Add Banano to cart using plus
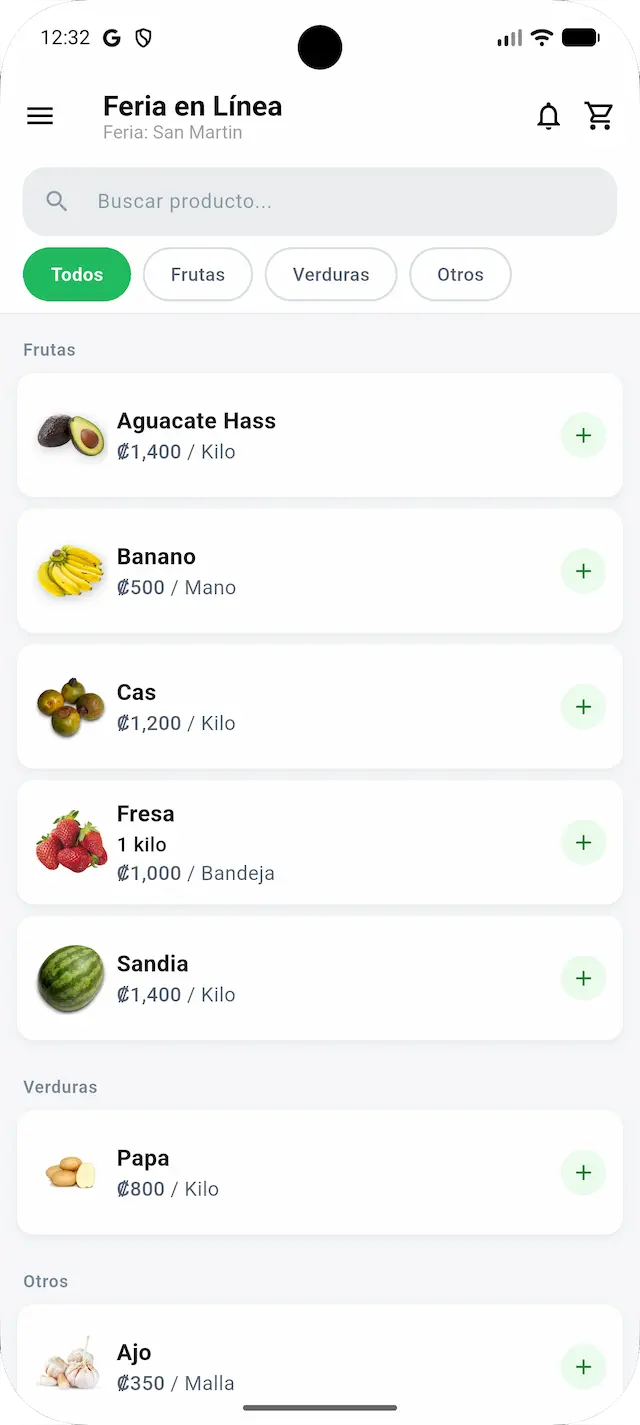Screen dimensions: 640x1425 coord(583,571)
